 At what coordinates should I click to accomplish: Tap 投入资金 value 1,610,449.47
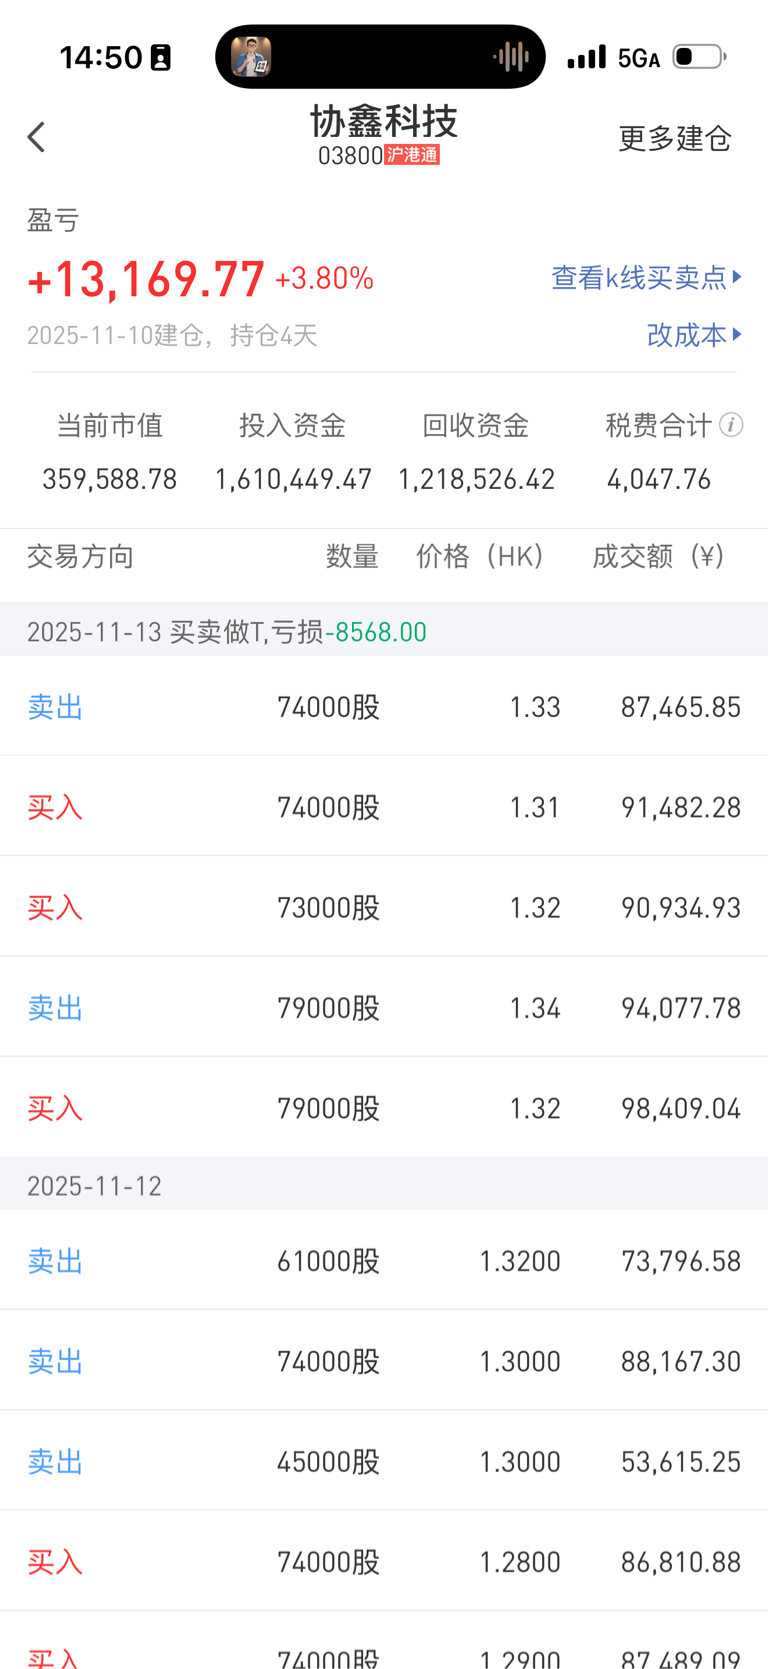click(293, 480)
